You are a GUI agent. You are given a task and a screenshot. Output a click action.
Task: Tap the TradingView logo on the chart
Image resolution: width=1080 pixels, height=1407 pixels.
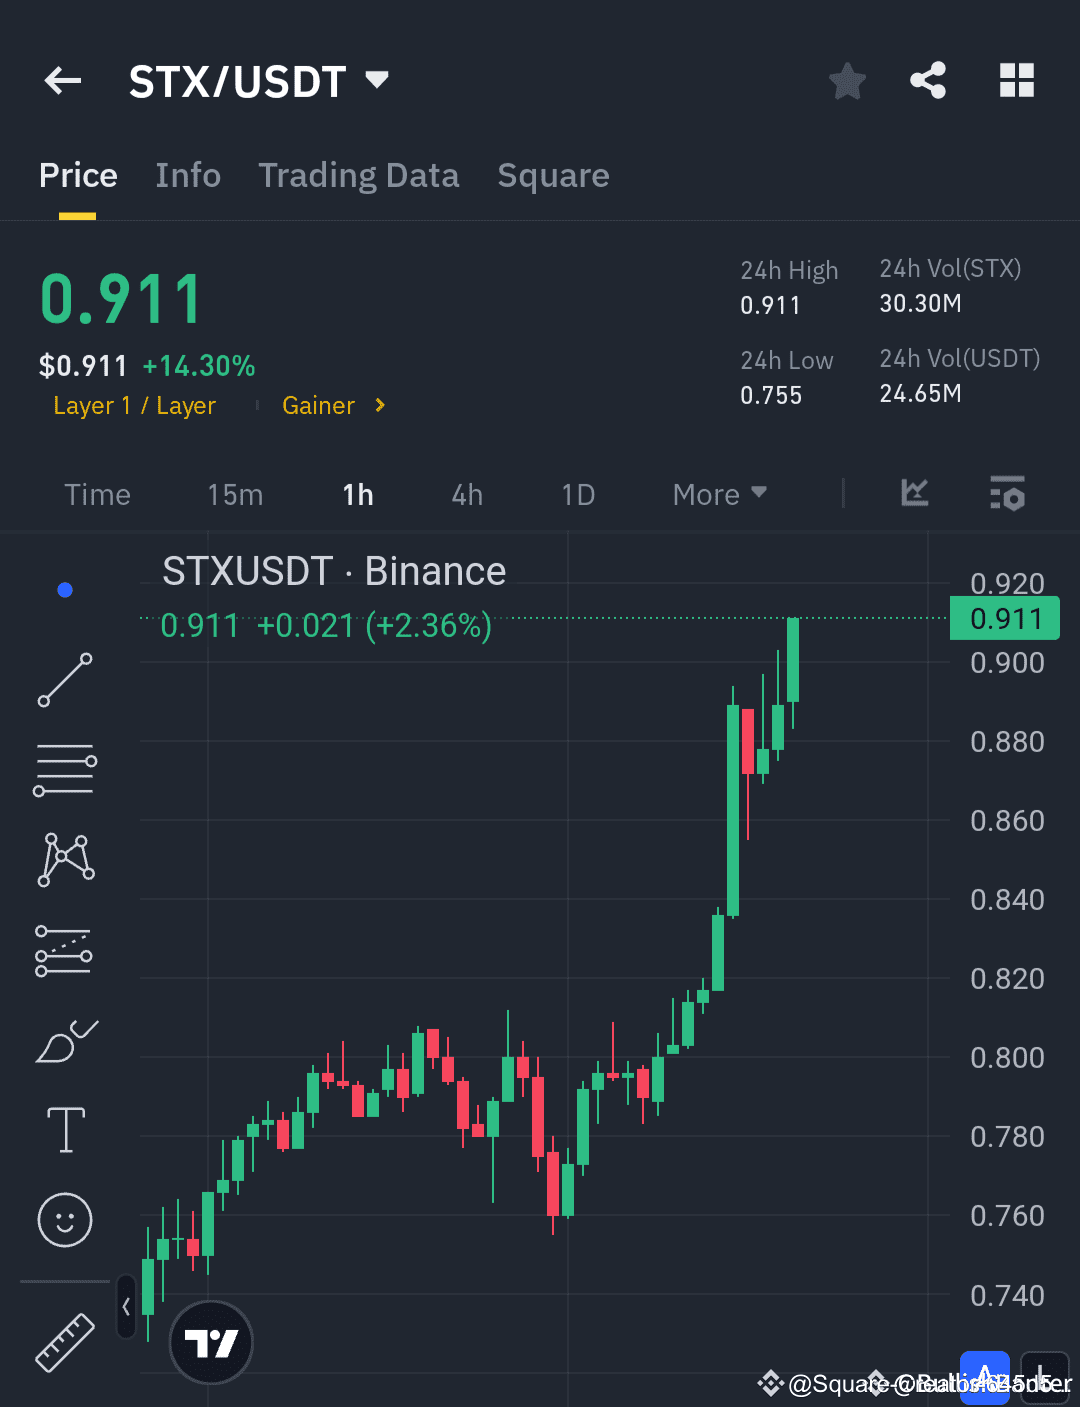[x=211, y=1342]
